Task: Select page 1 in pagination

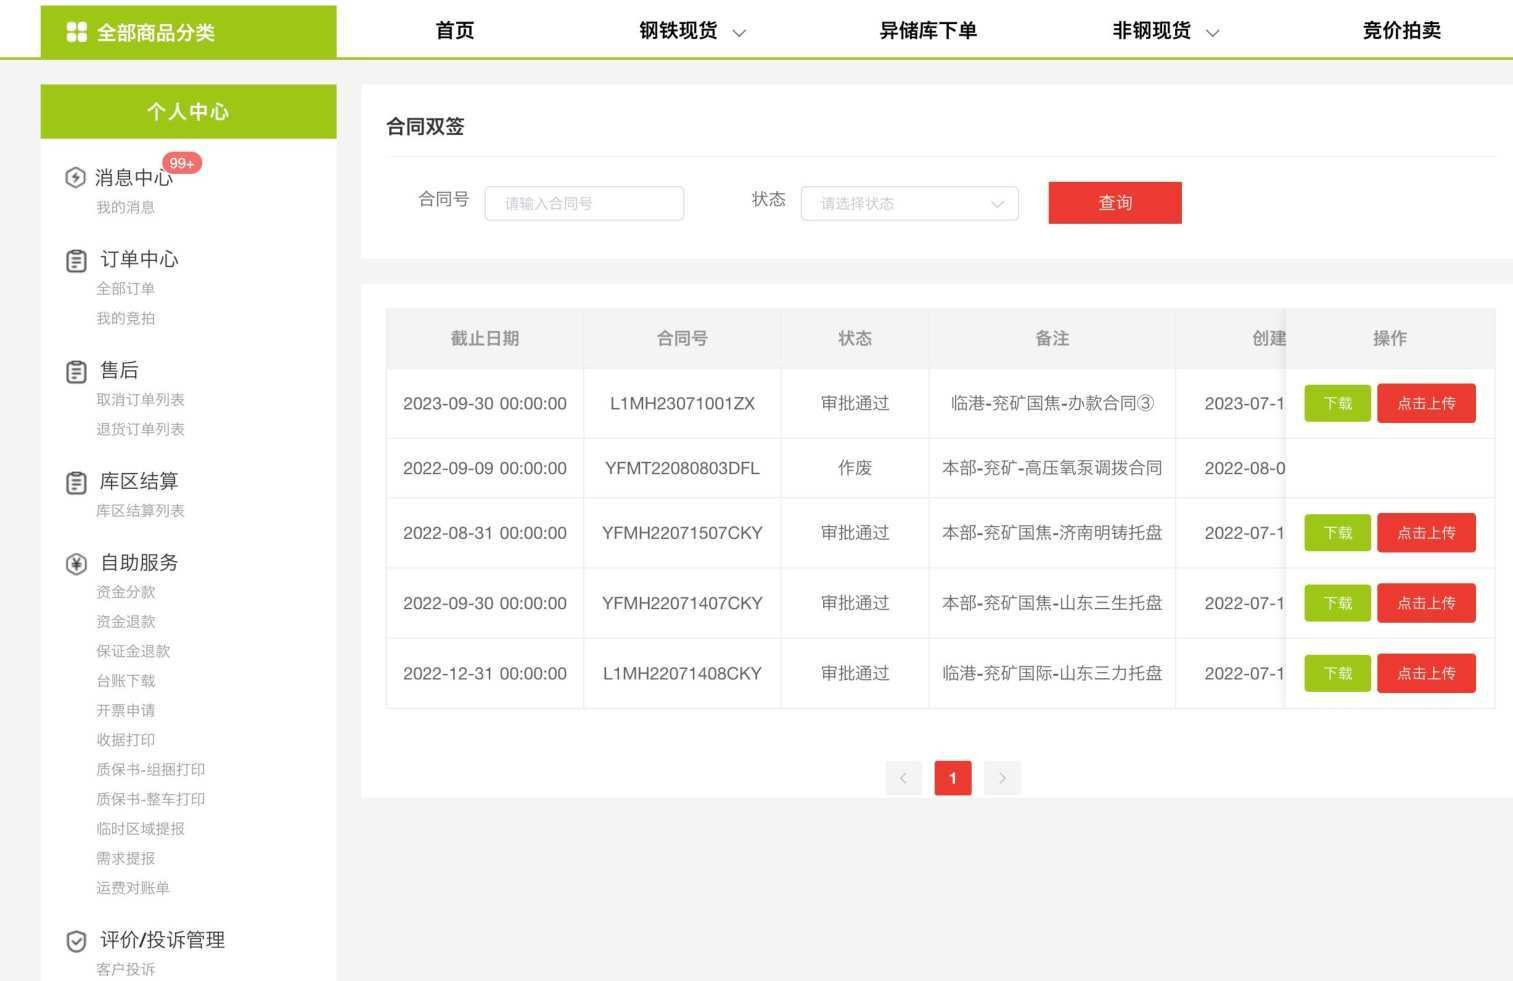Action: (x=953, y=778)
